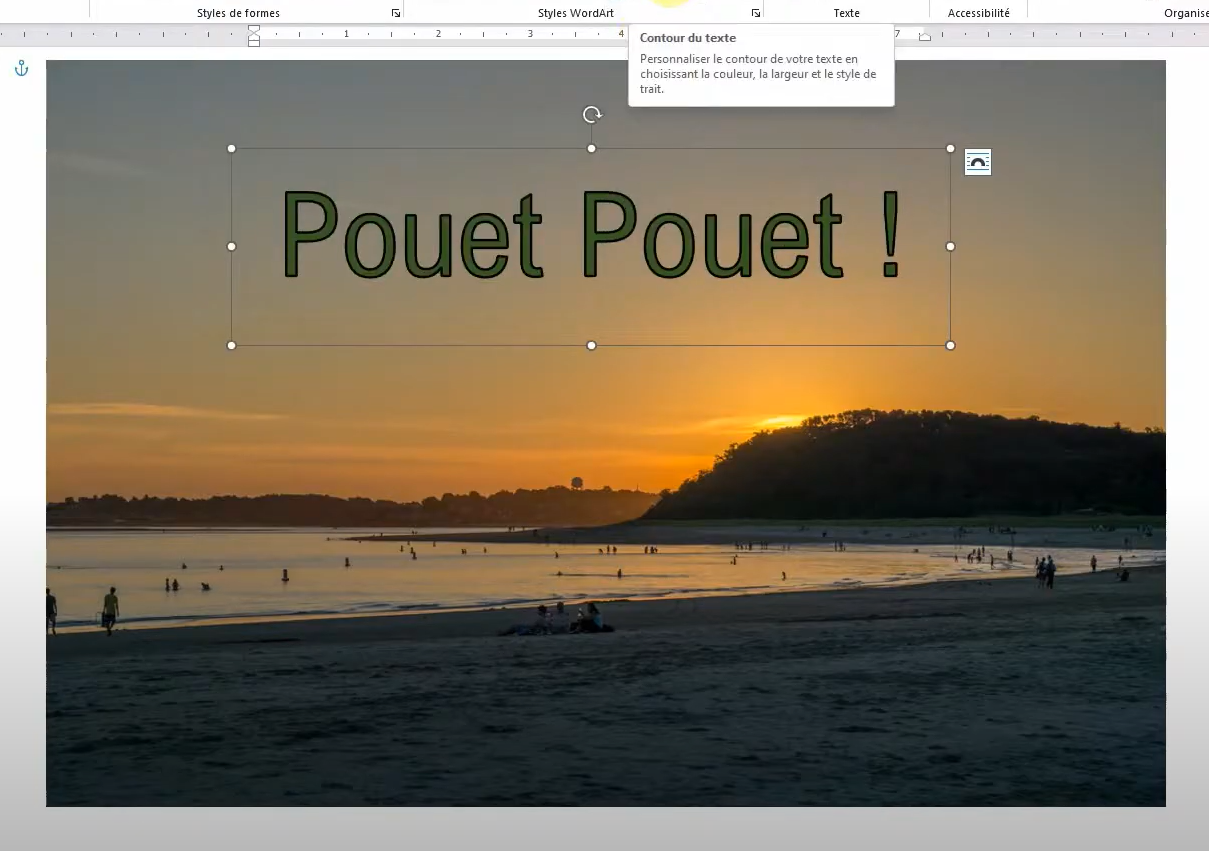
Task: Open the Styles WordArt dialog launcher
Action: [x=755, y=13]
